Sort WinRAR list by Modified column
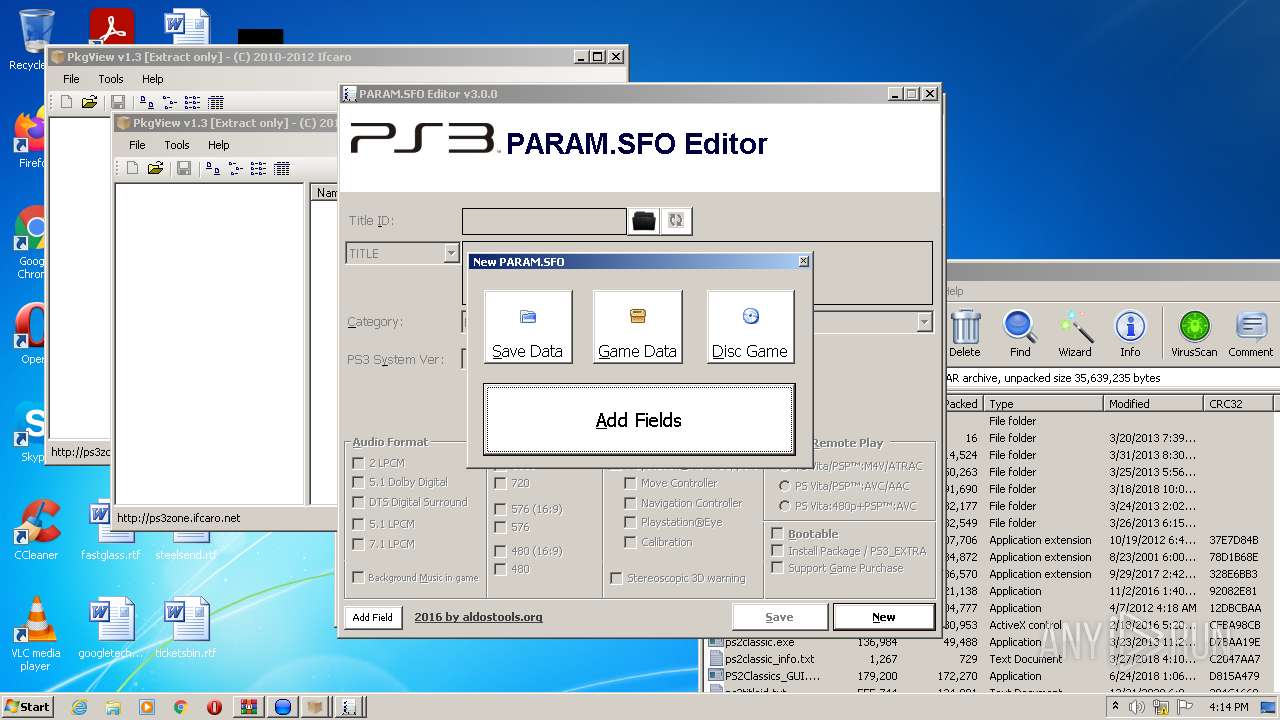 coord(1154,404)
